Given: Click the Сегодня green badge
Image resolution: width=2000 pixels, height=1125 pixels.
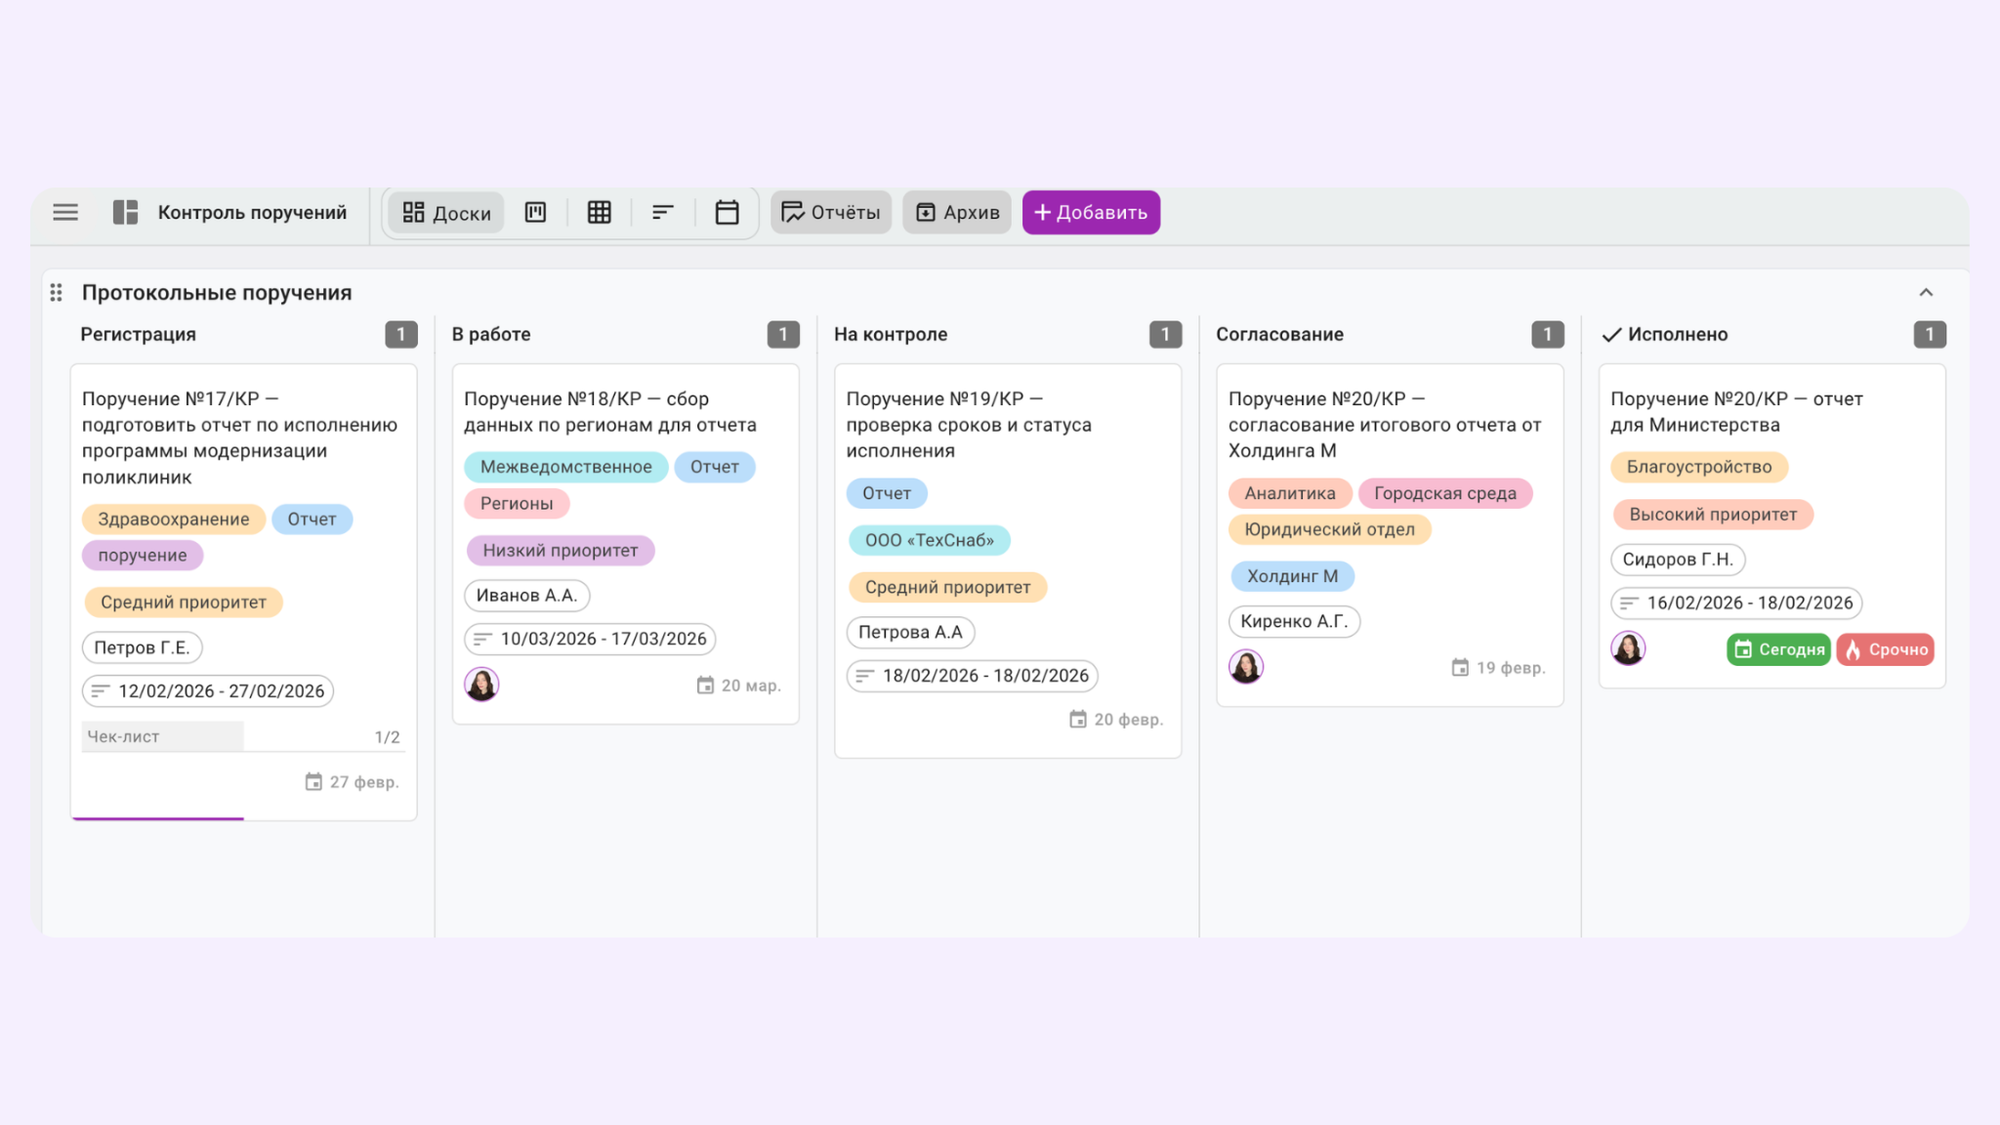Looking at the screenshot, I should (x=1779, y=649).
